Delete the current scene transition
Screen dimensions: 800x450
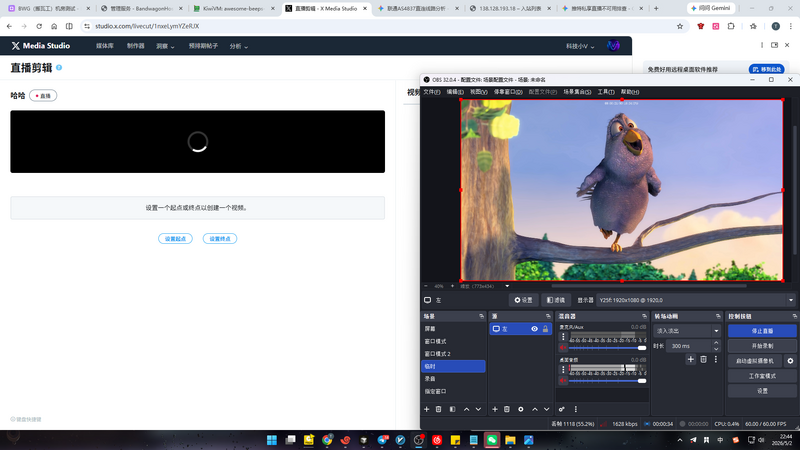click(x=704, y=359)
